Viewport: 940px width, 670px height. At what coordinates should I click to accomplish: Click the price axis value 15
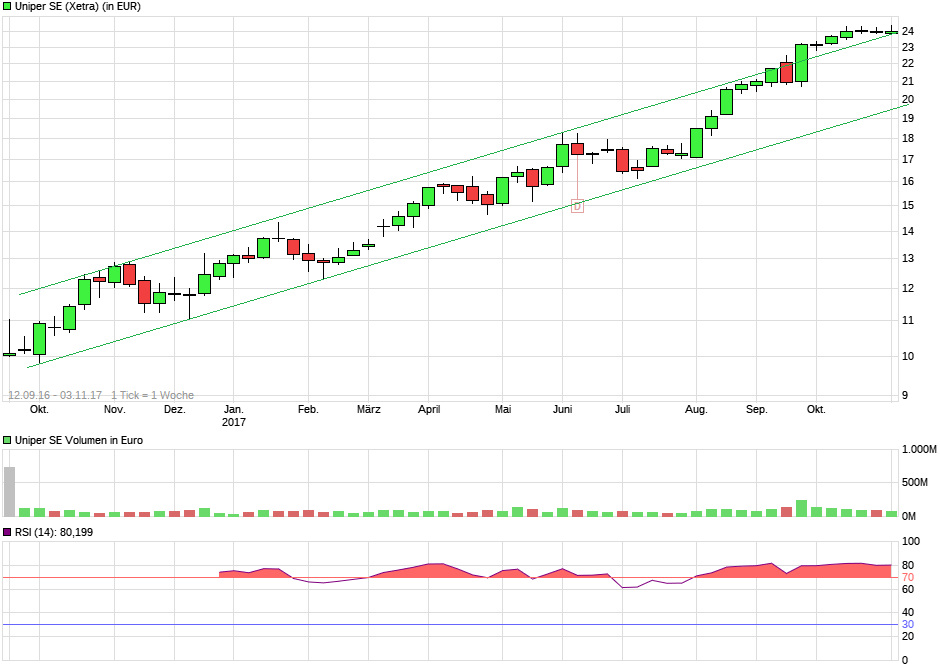[908, 206]
